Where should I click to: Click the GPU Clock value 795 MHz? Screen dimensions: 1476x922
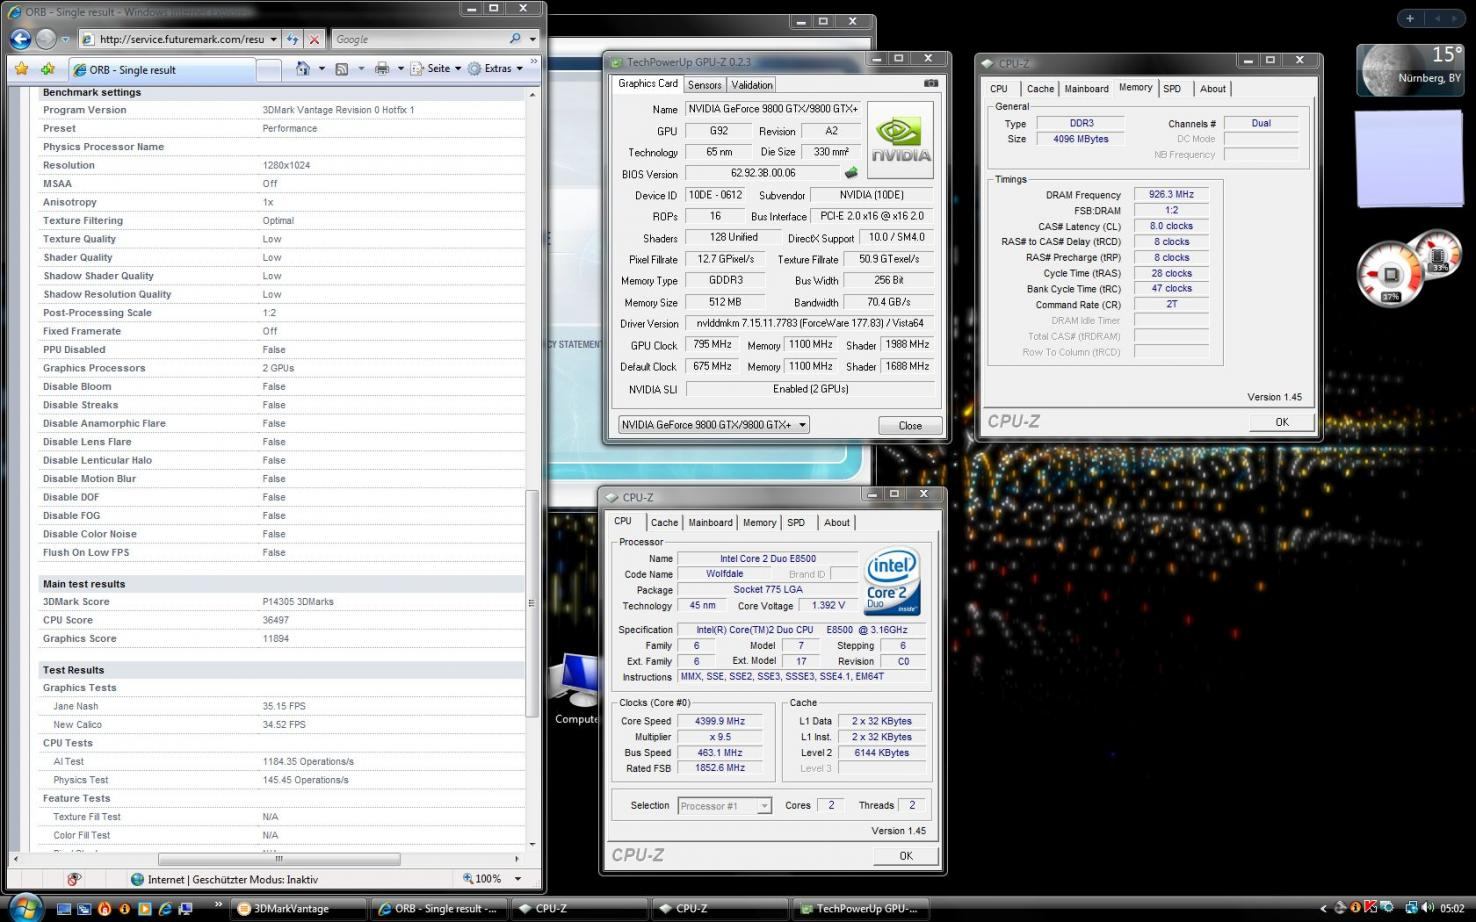click(712, 344)
